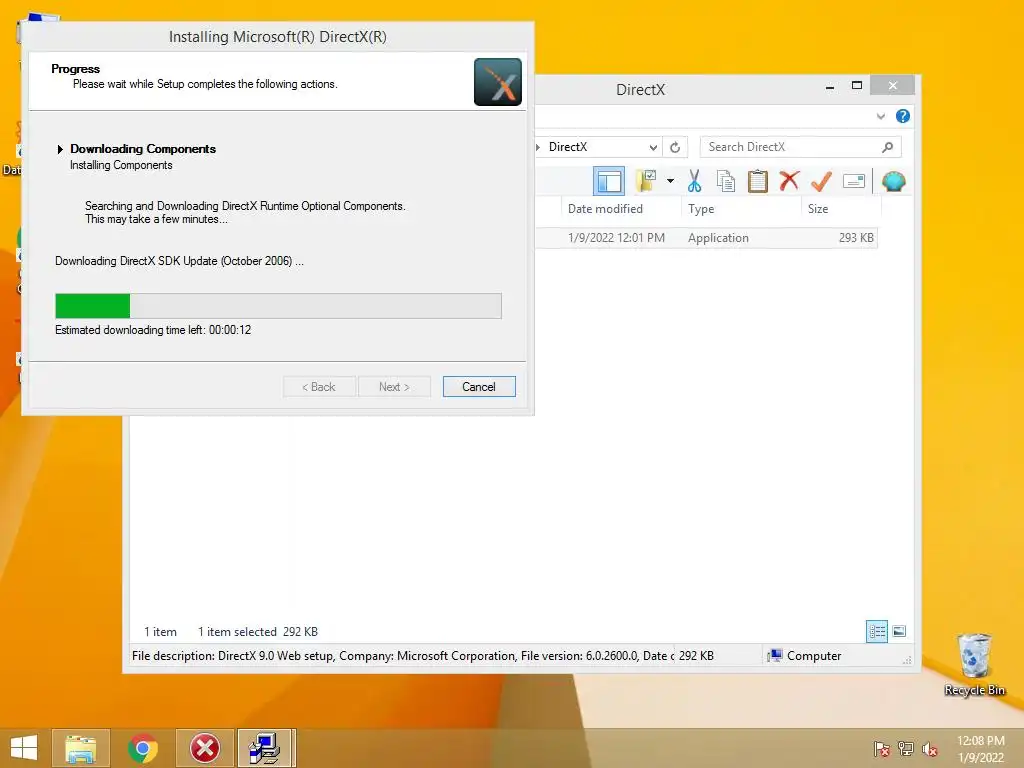Click the blue shell icon in the toolbar
The height and width of the screenshot is (768, 1024).
893,181
